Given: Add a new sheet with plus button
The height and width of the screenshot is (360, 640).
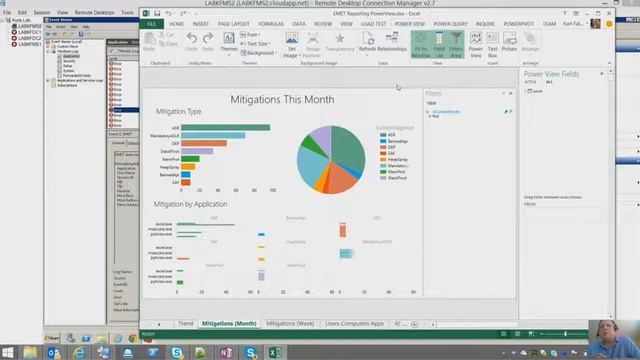Looking at the screenshot, I should pyautogui.click(x=414, y=324).
